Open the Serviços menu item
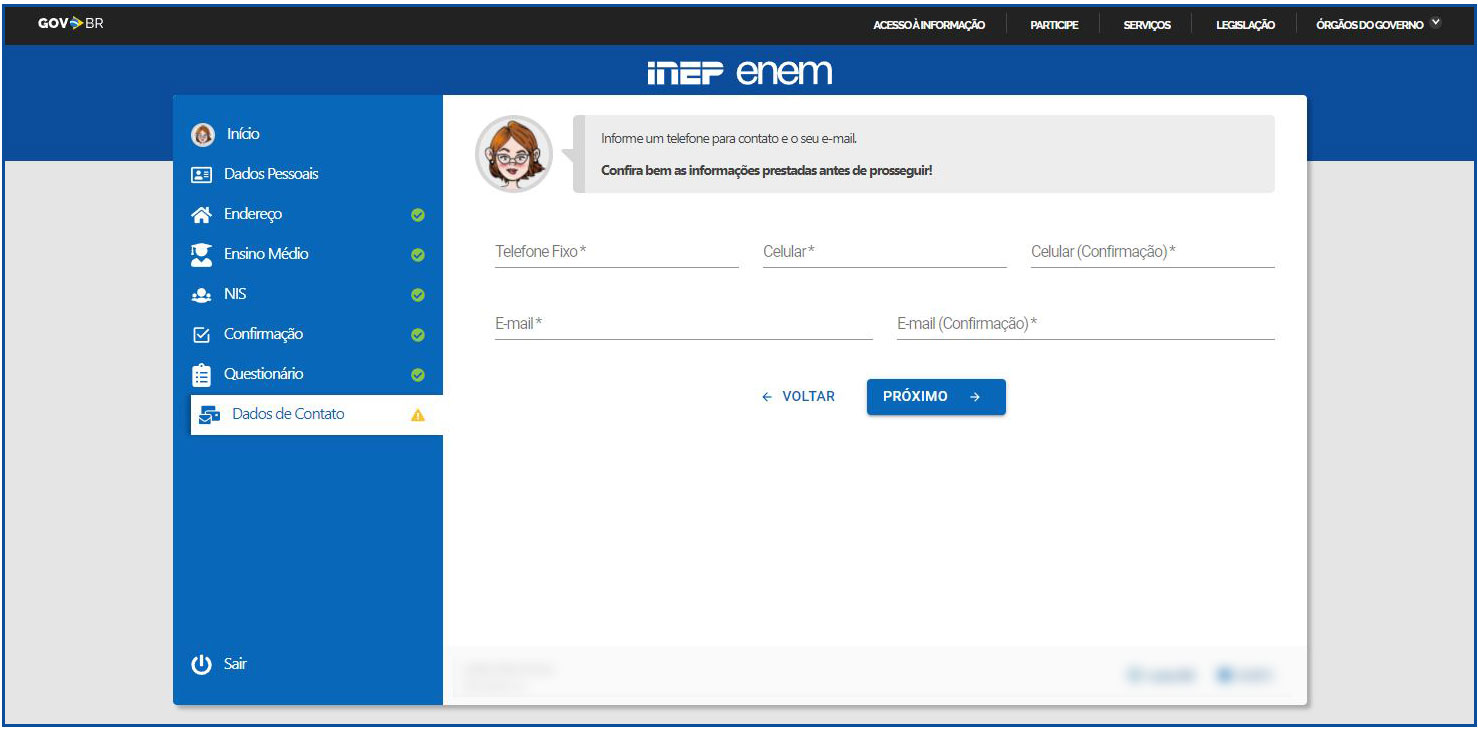This screenshot has width=1478, height=731. (1147, 25)
